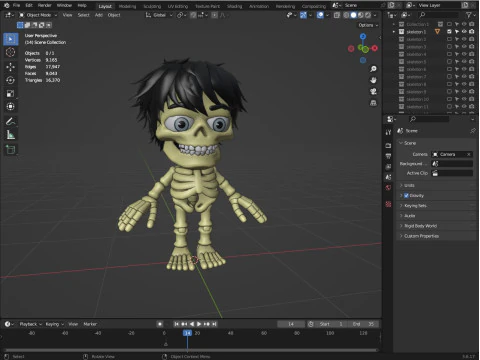Switch to solid viewport shading
This screenshot has height=360, width=480.
(353, 15)
